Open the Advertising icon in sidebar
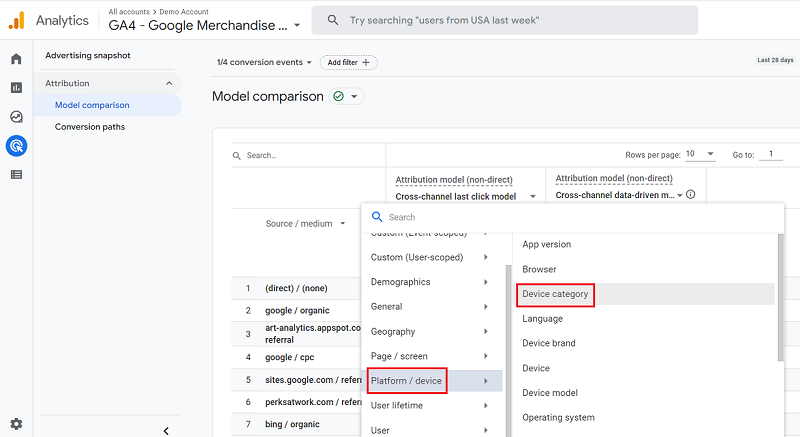This screenshot has height=437, width=800. click(x=16, y=146)
